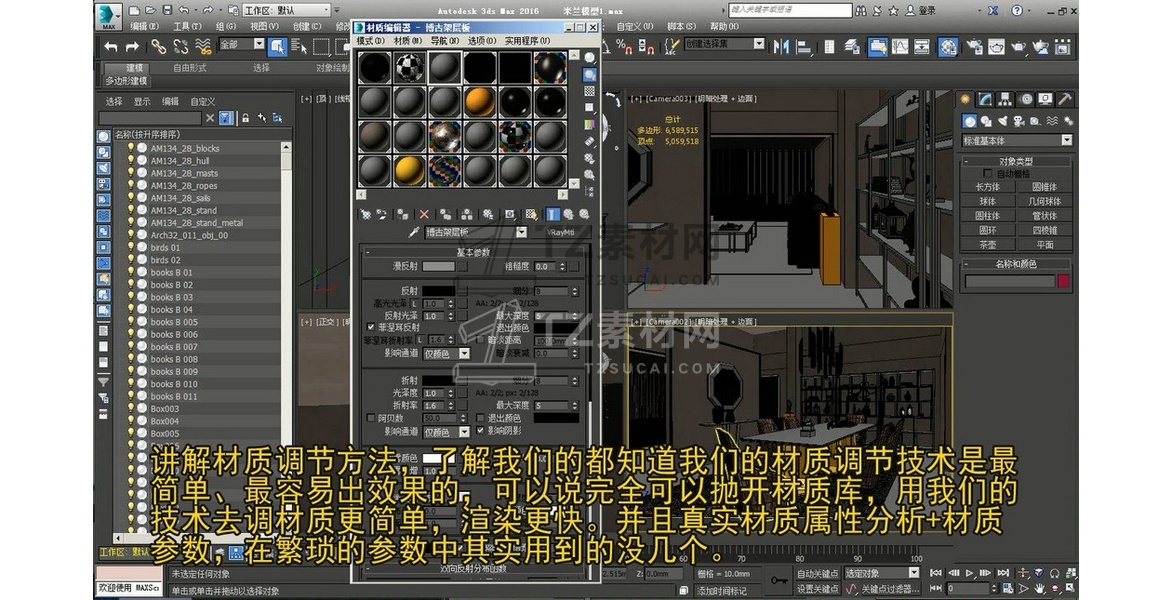Screen dimensions: 1172x600
Task: Open the Layer Explorer icon in main toolbar
Action: tap(852, 47)
